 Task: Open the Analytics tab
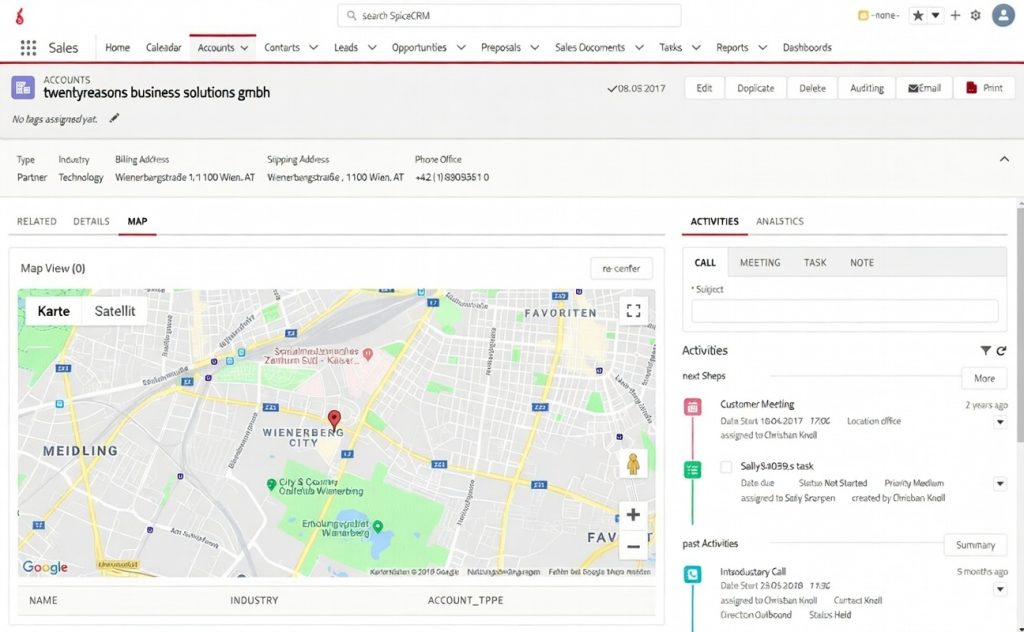click(780, 221)
